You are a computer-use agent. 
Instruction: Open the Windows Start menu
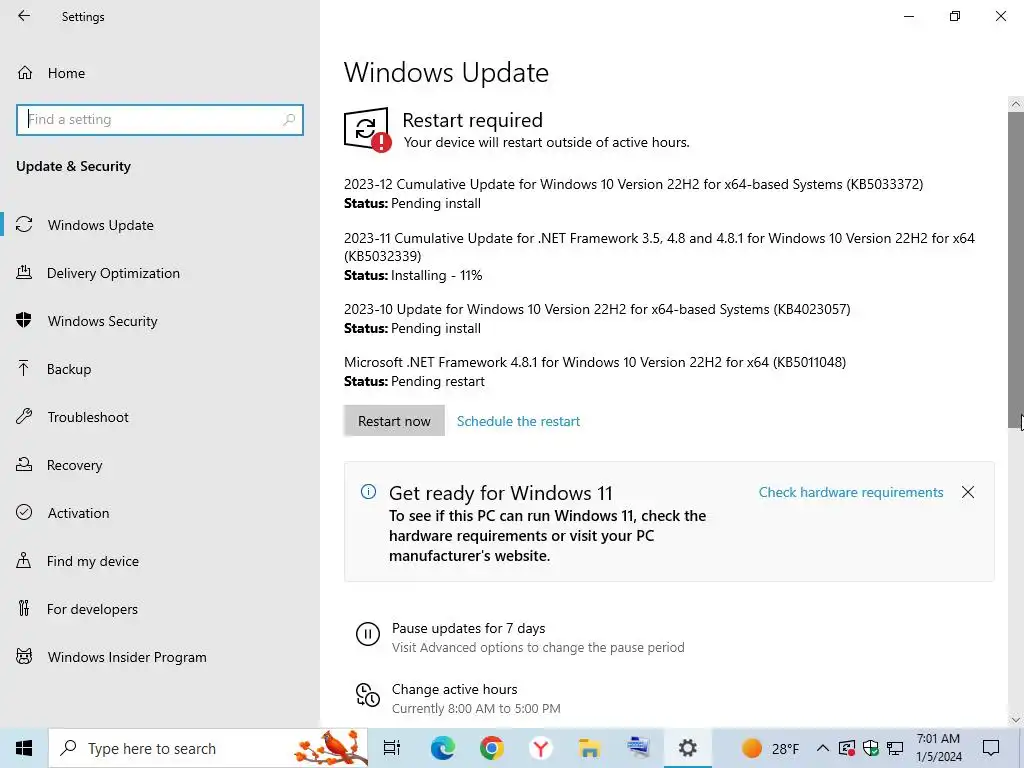click(24, 748)
